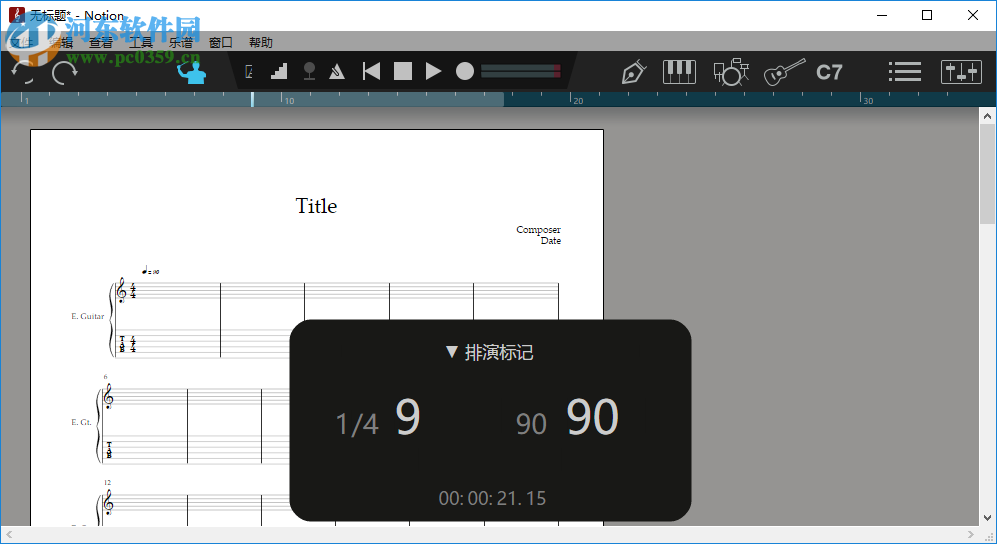This screenshot has height=544, width=997.
Task: Expand the 排演标记 dropdown triangle
Action: coord(451,352)
